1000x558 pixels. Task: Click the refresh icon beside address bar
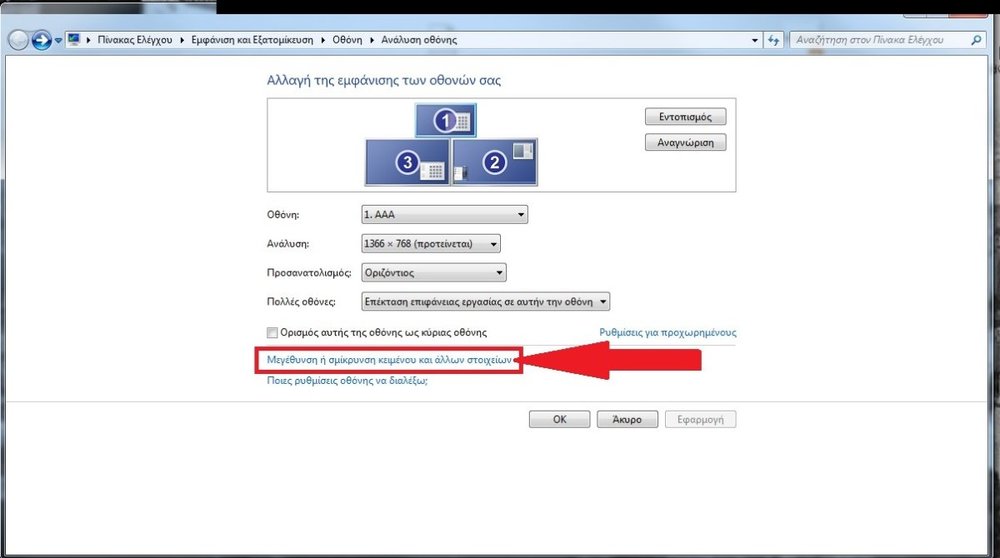click(x=773, y=40)
